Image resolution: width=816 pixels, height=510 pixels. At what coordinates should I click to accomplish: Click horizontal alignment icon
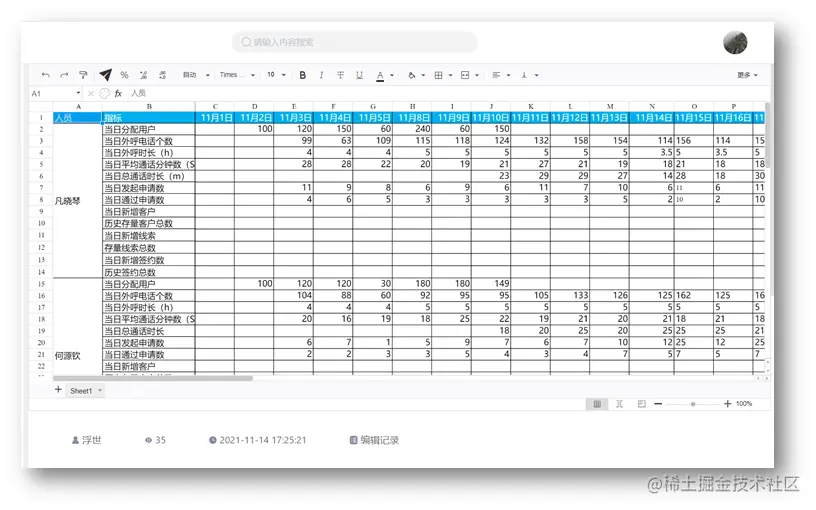pyautogui.click(x=496, y=75)
